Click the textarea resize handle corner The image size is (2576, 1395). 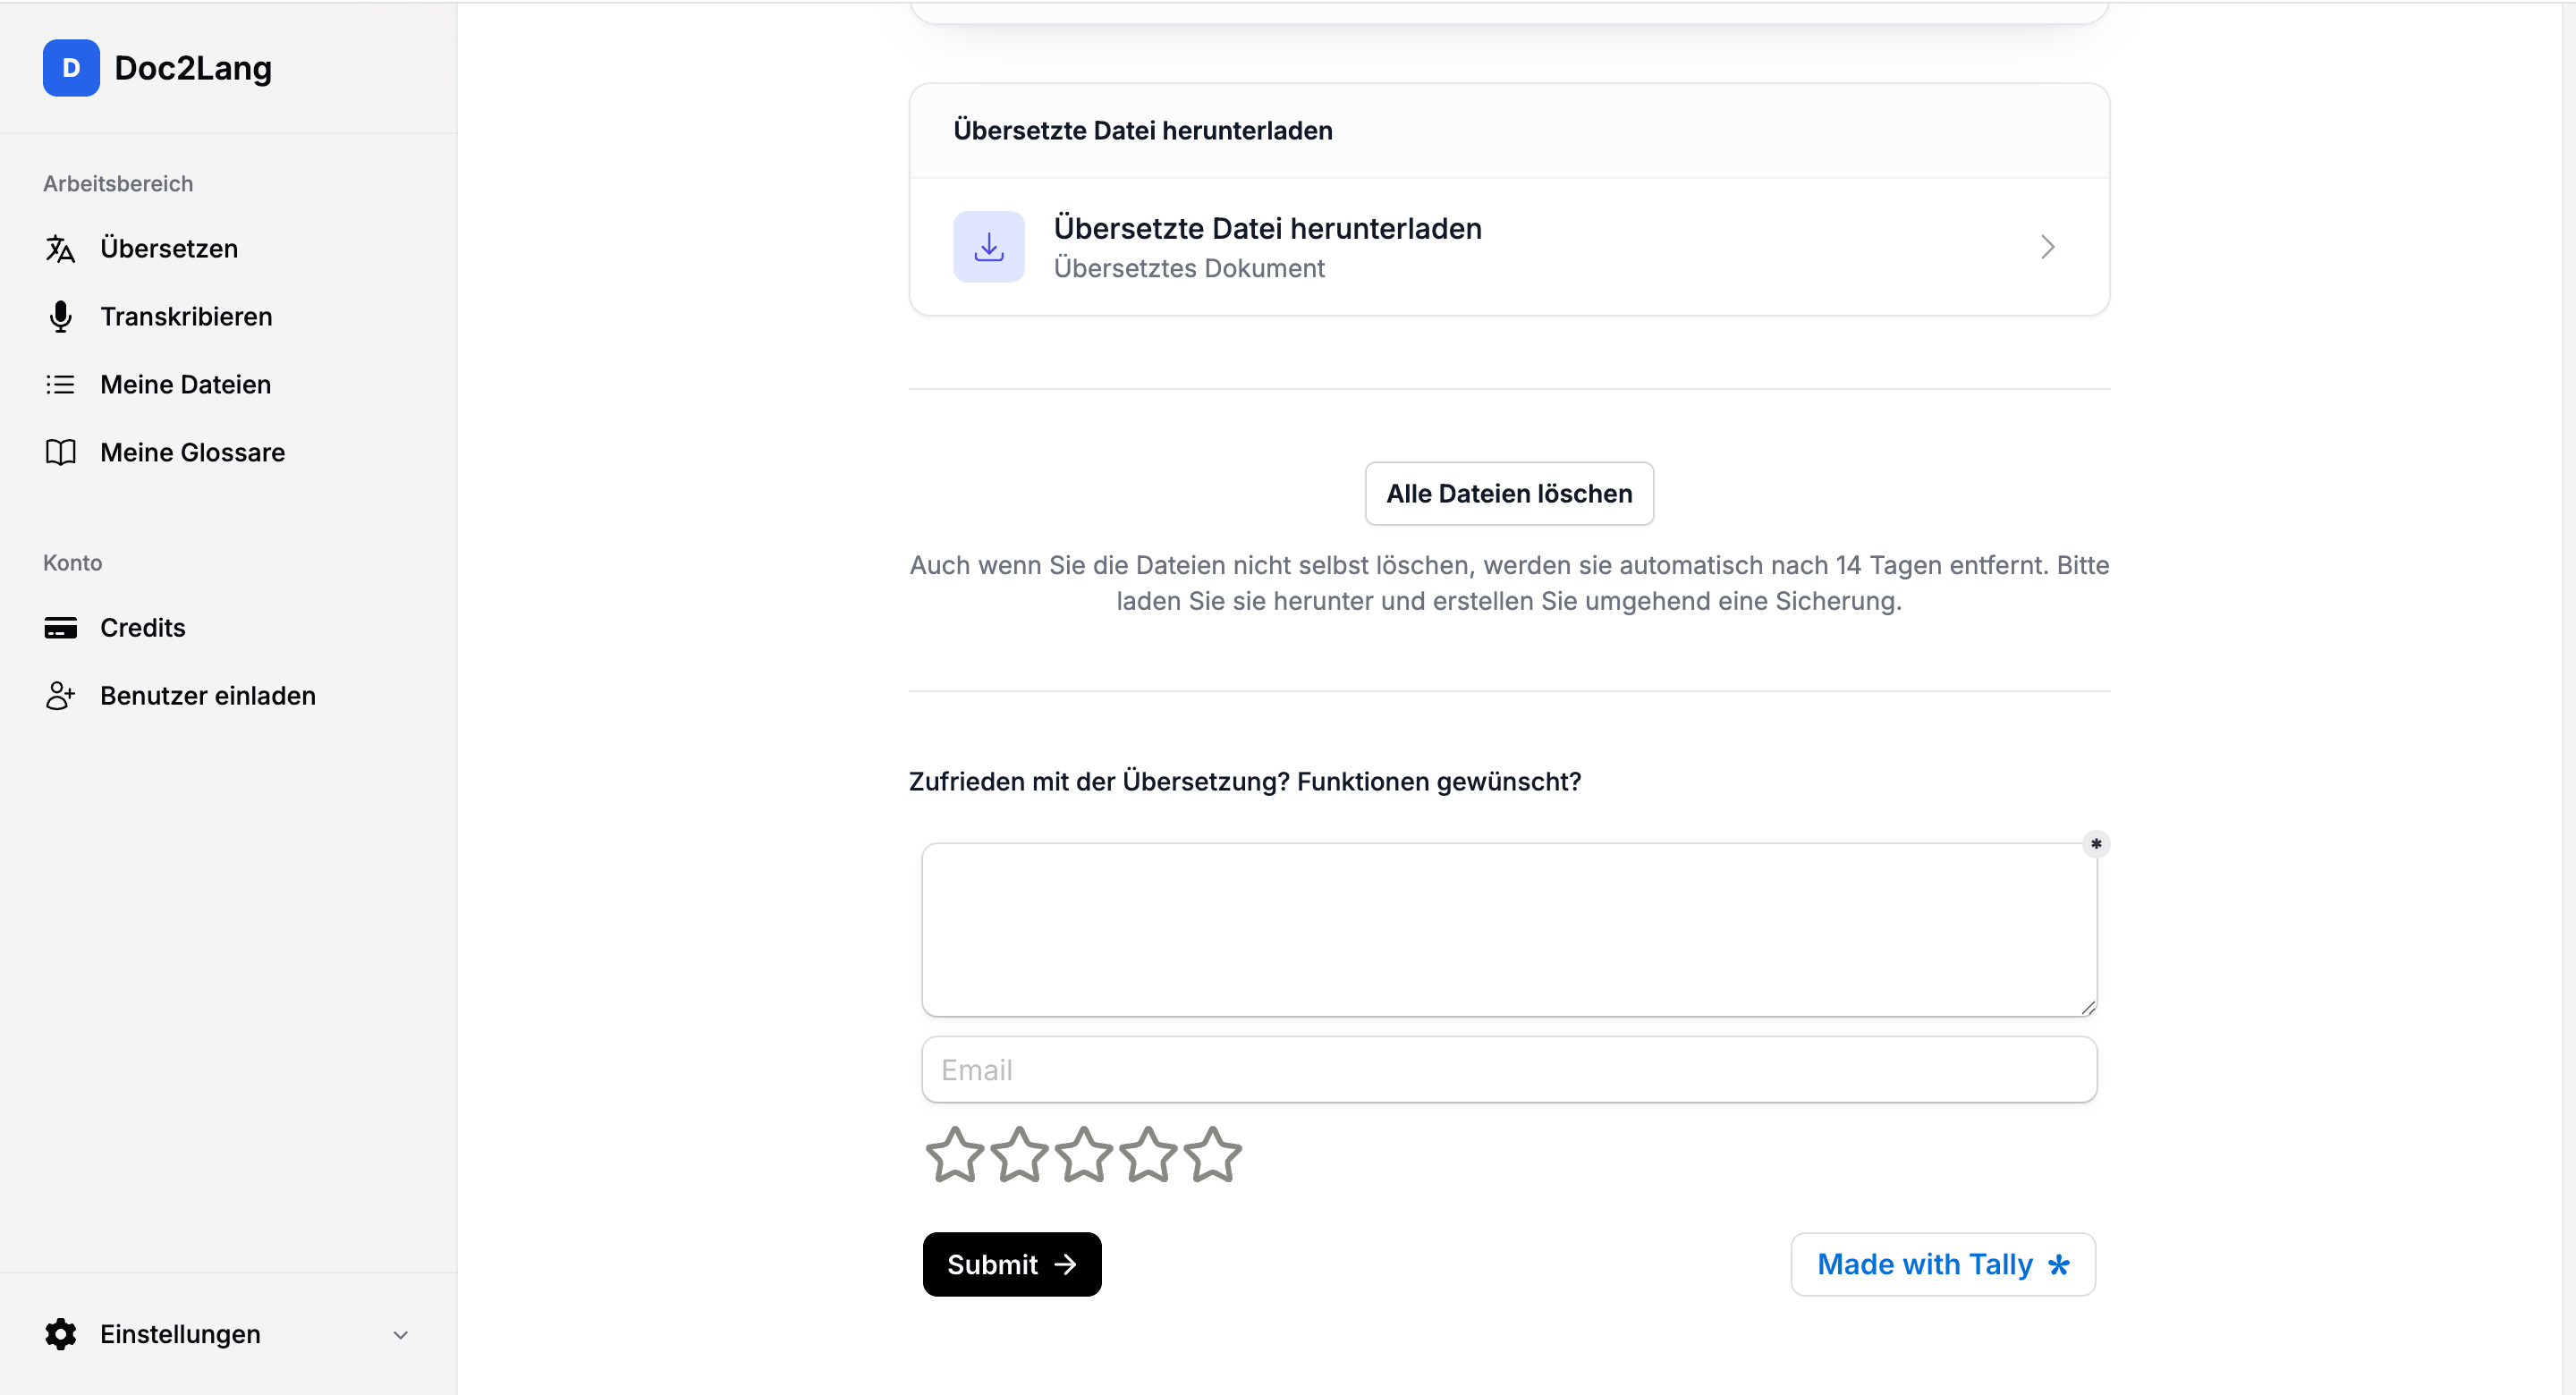(2087, 1008)
